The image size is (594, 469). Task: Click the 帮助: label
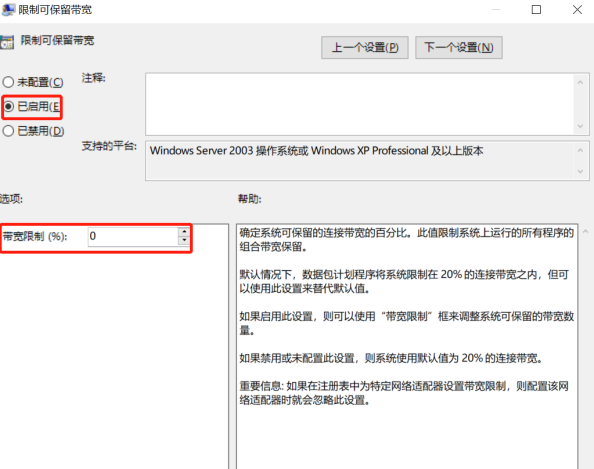click(249, 199)
